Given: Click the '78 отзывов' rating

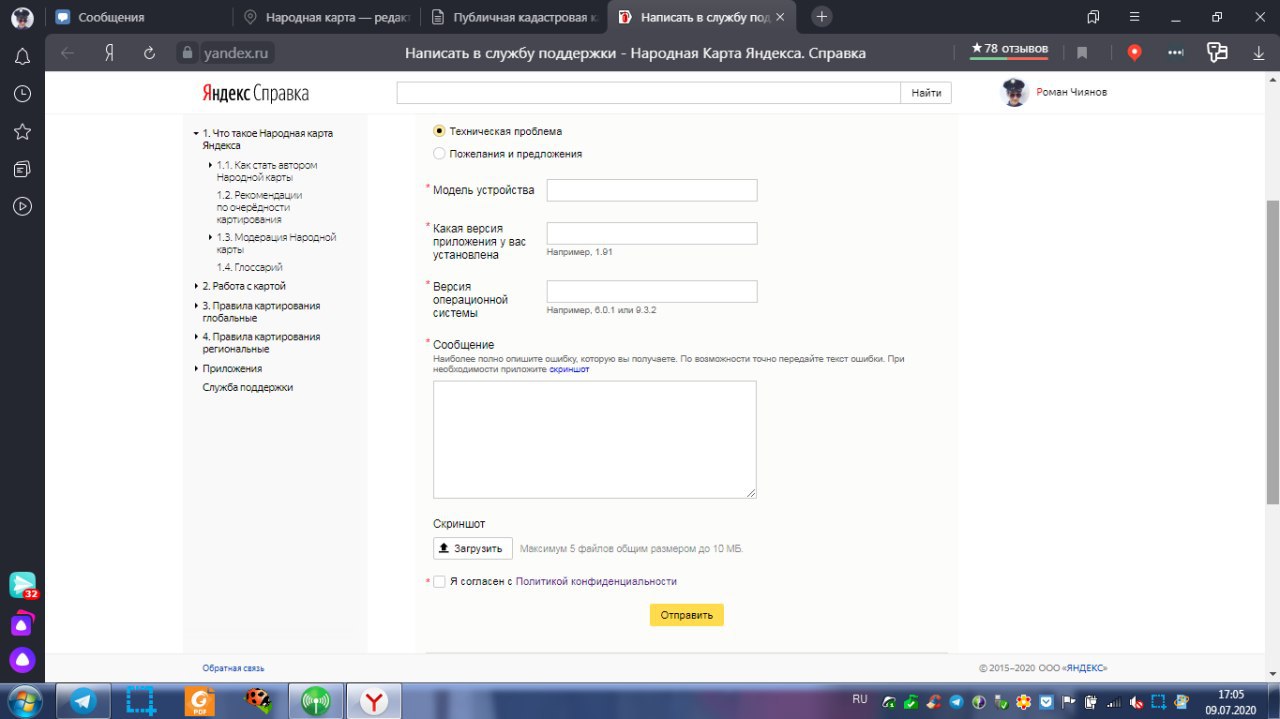Looking at the screenshot, I should [x=1009, y=49].
